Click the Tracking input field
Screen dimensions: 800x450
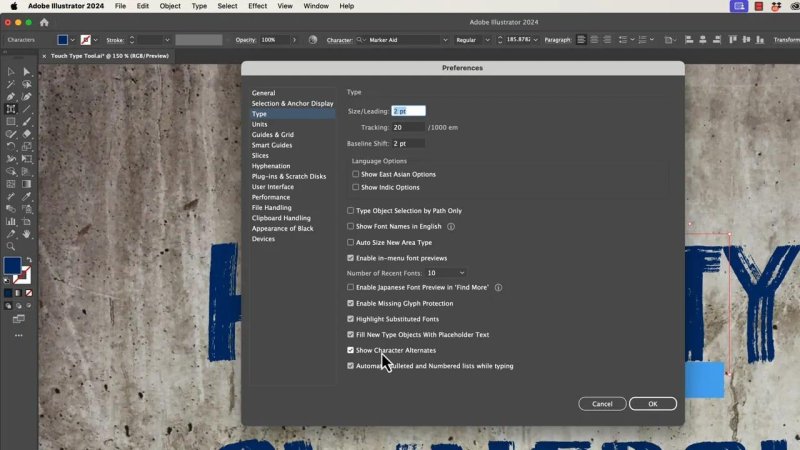click(x=408, y=127)
